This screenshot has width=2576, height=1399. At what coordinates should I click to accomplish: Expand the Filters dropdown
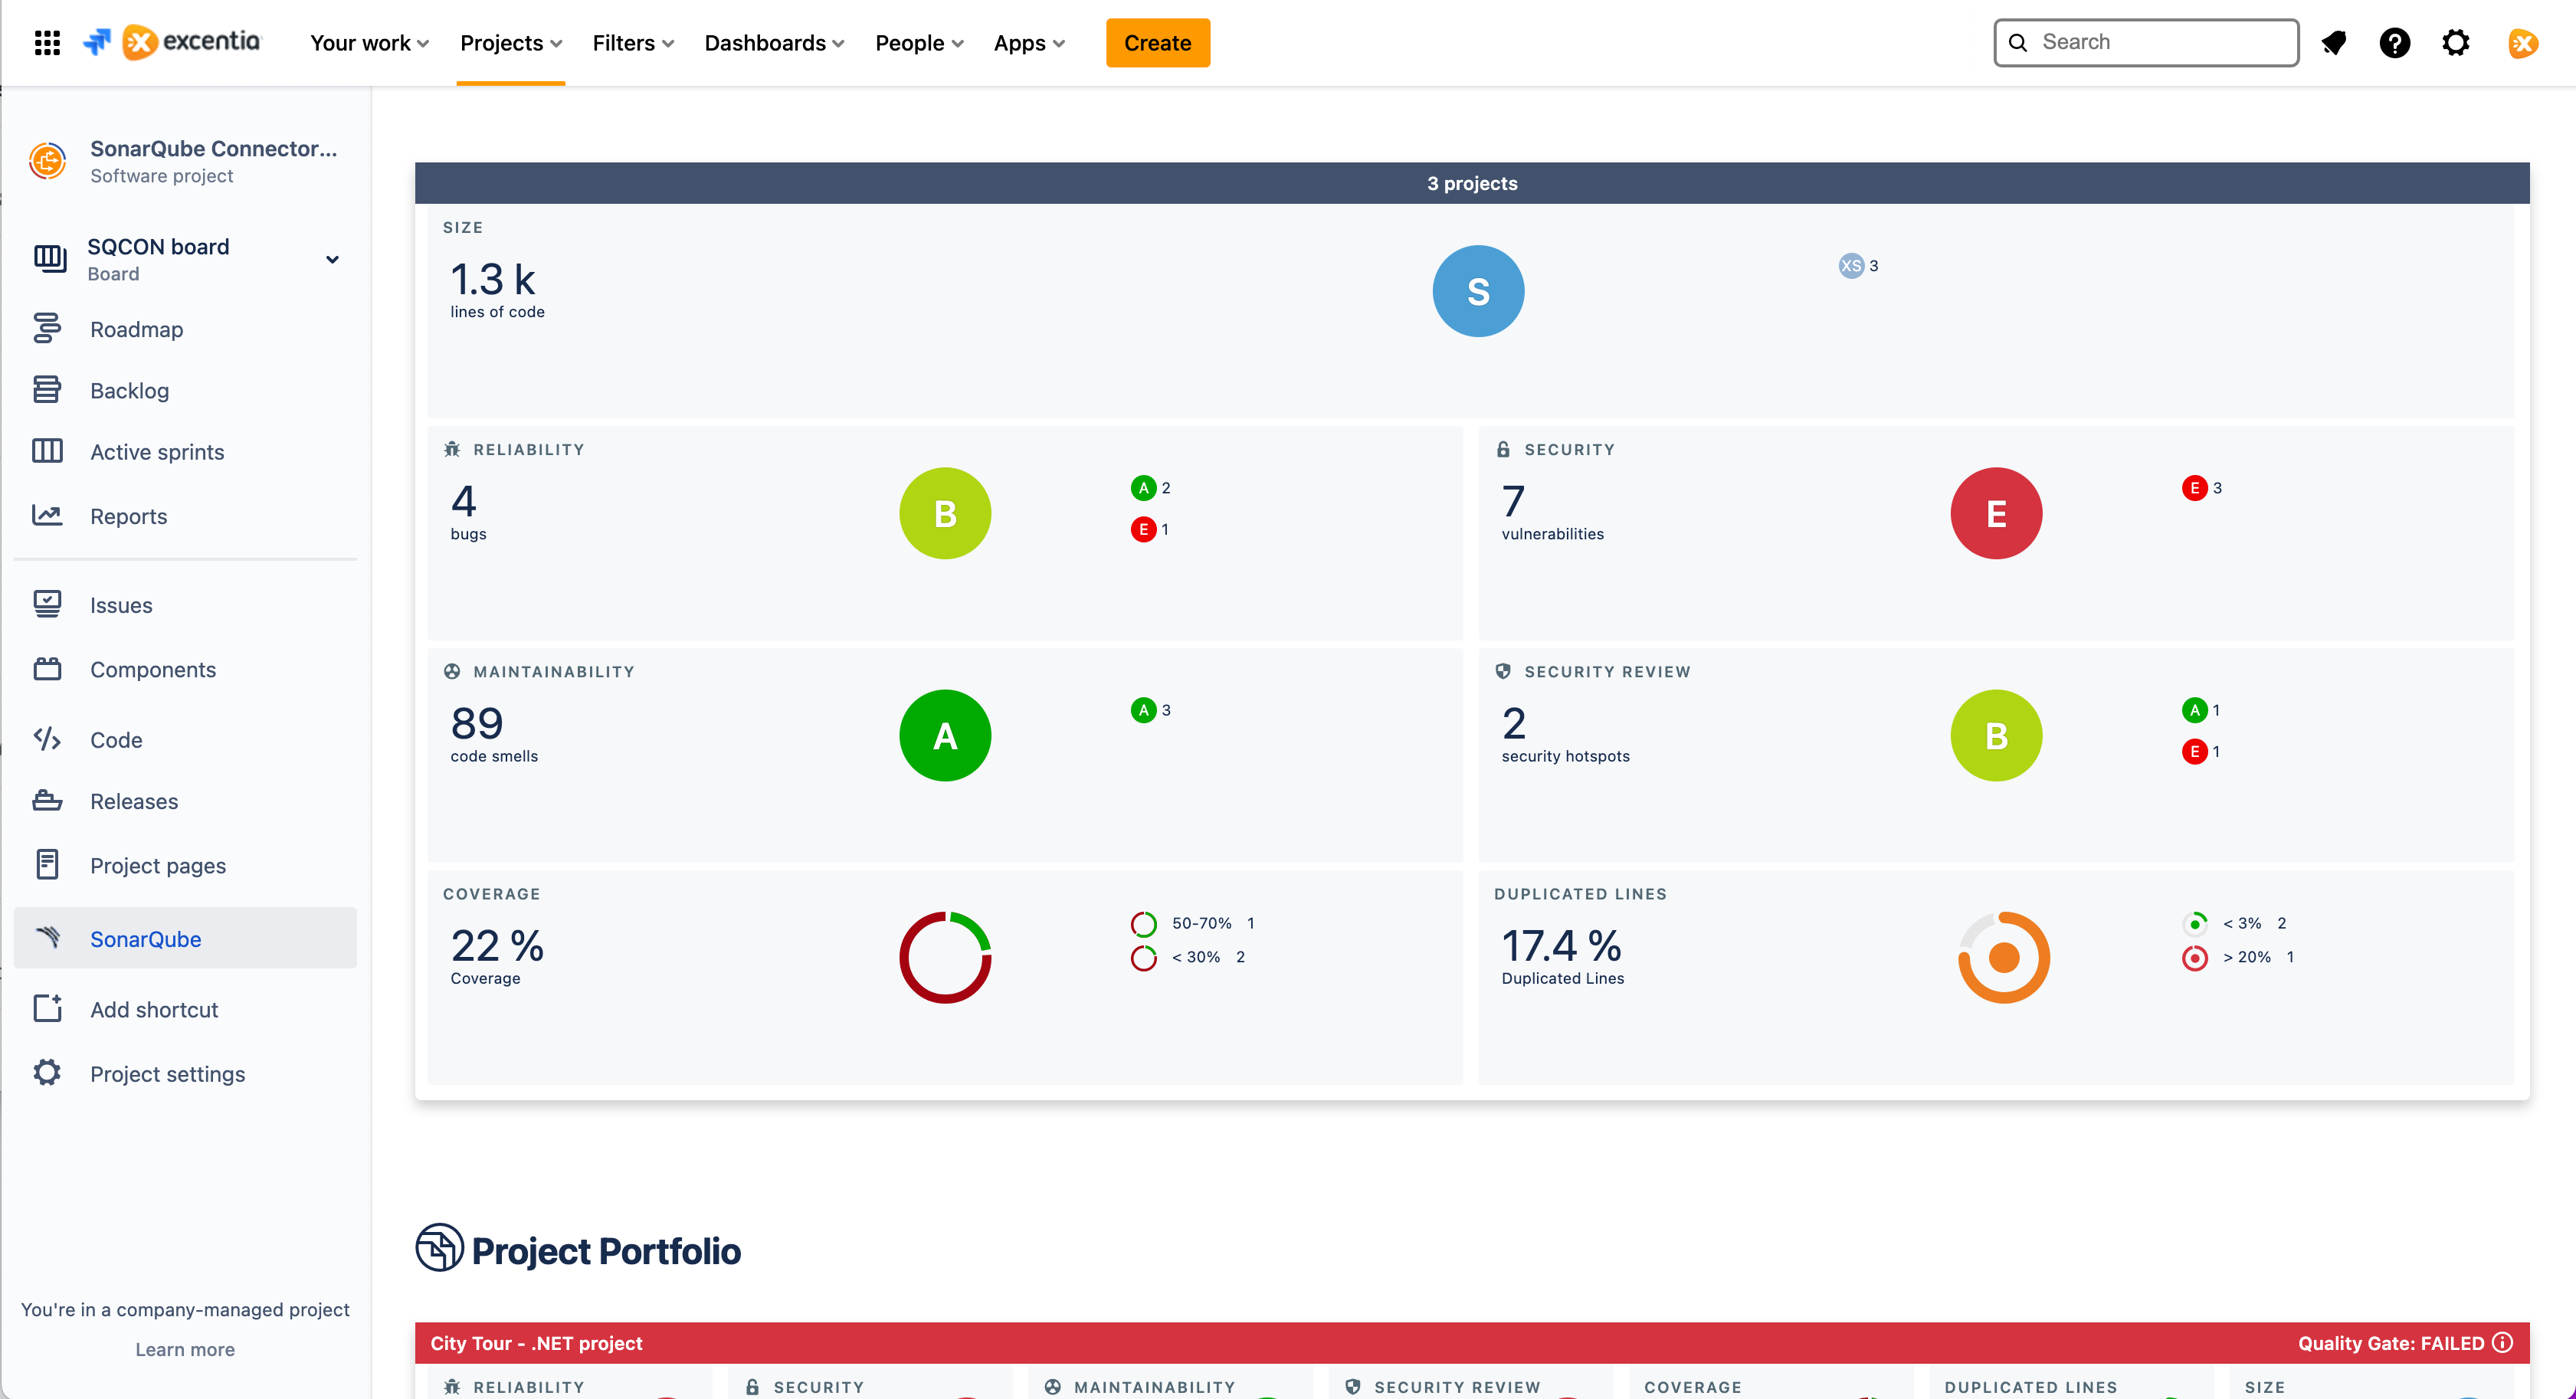(x=633, y=43)
